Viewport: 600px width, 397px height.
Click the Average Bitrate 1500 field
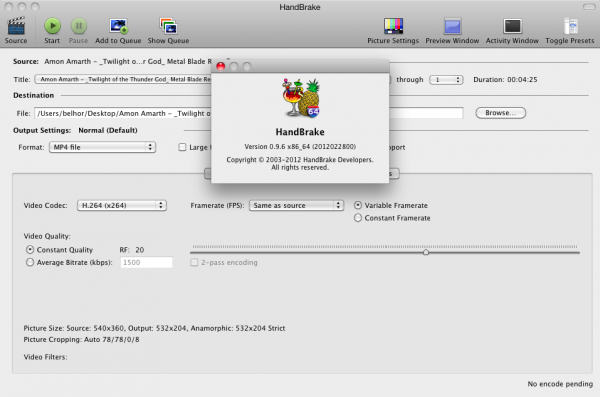(147, 262)
